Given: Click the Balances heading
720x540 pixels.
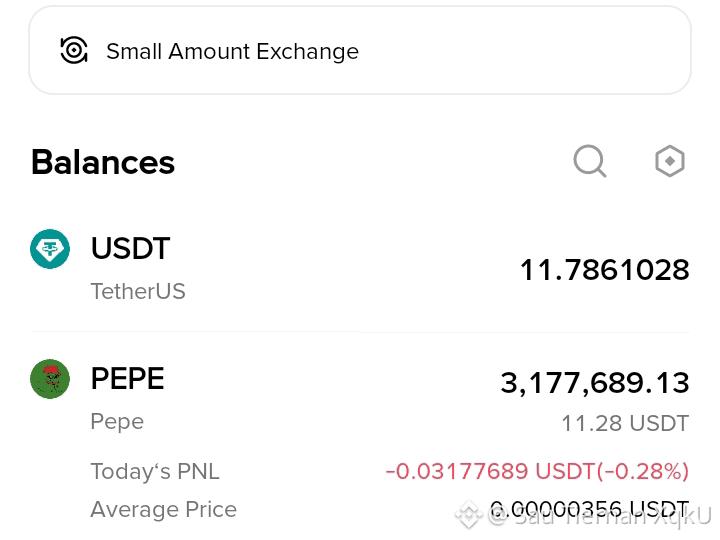Looking at the screenshot, I should point(103,162).
